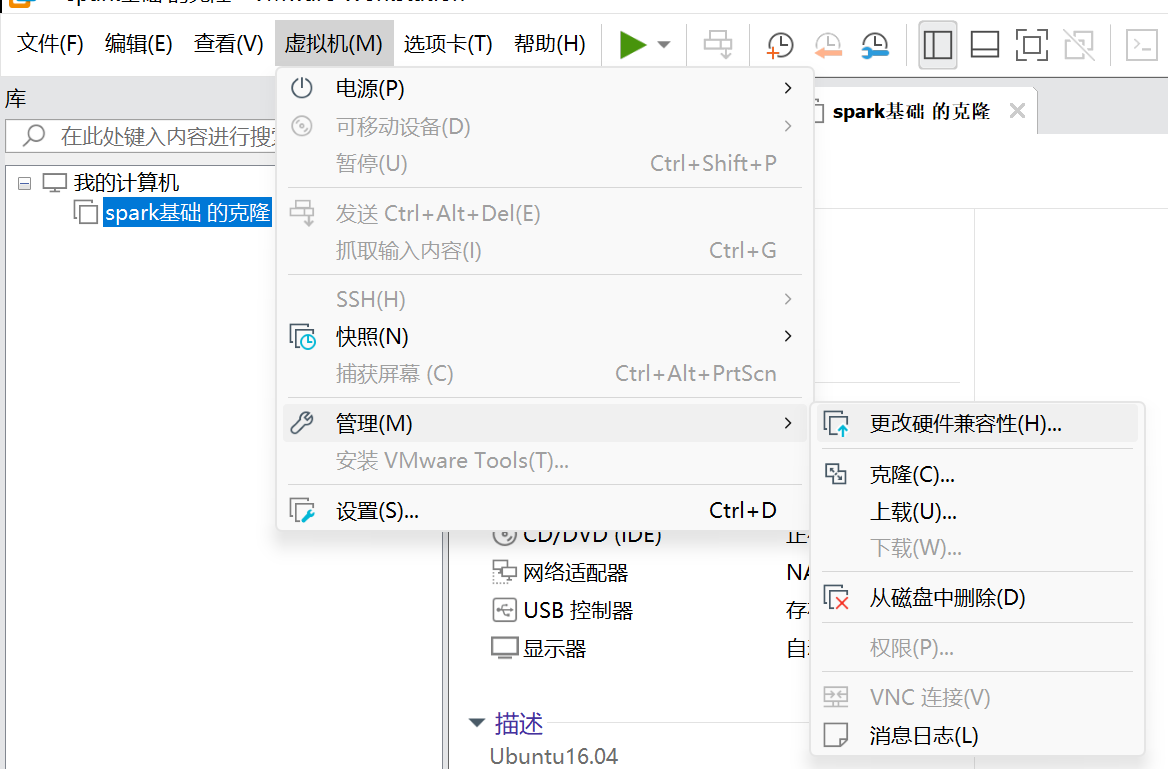Click the power icon next to 电源(P)

[302, 88]
